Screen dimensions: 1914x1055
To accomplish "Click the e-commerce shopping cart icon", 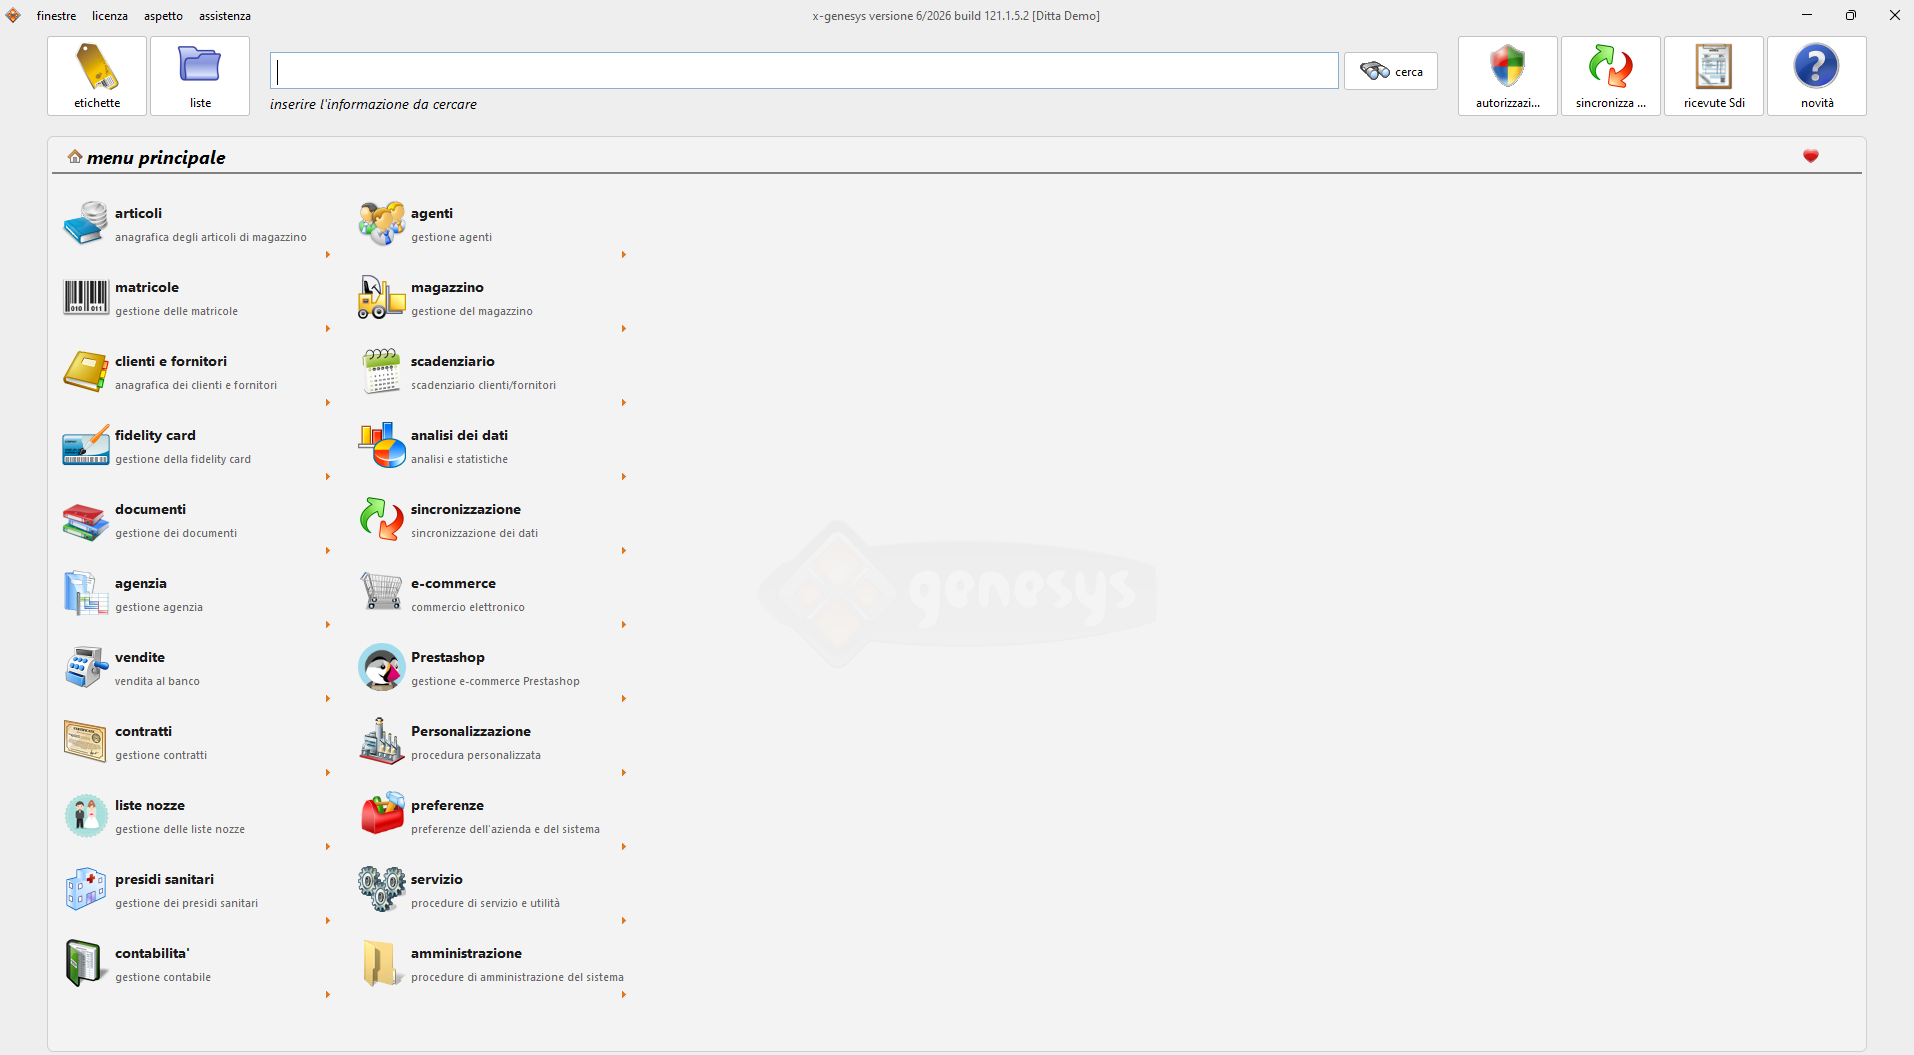I will (382, 591).
